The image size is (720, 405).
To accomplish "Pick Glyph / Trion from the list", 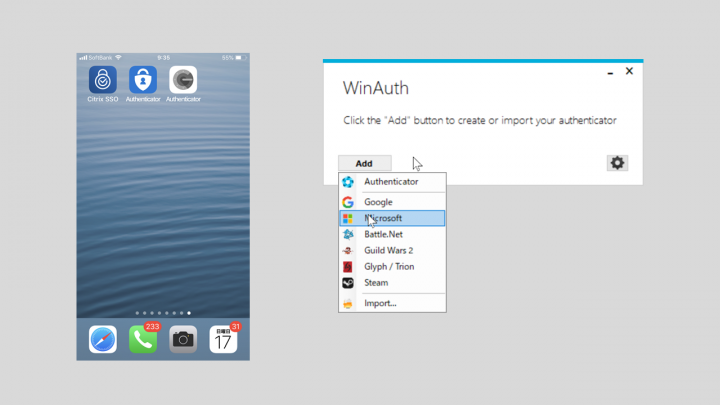I will pyautogui.click(x=388, y=267).
